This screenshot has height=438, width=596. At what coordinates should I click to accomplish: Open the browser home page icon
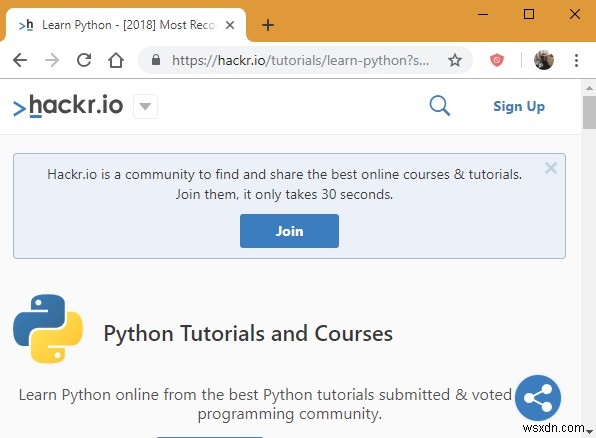tap(116, 60)
